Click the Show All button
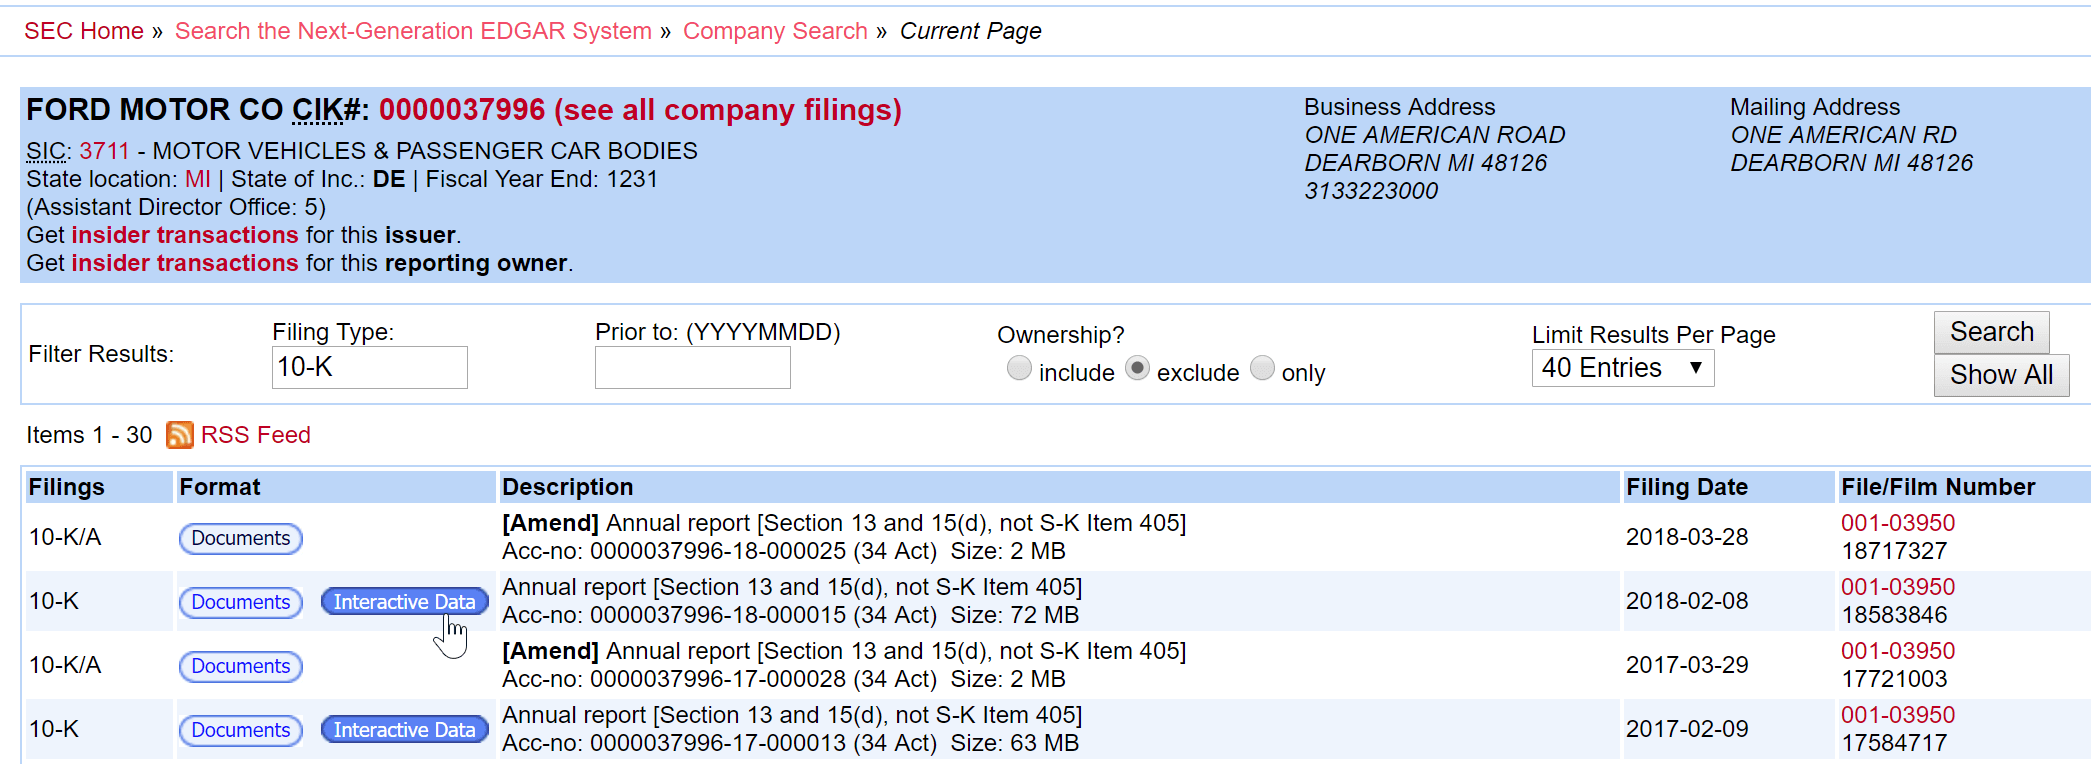2091x764 pixels. 2001,375
